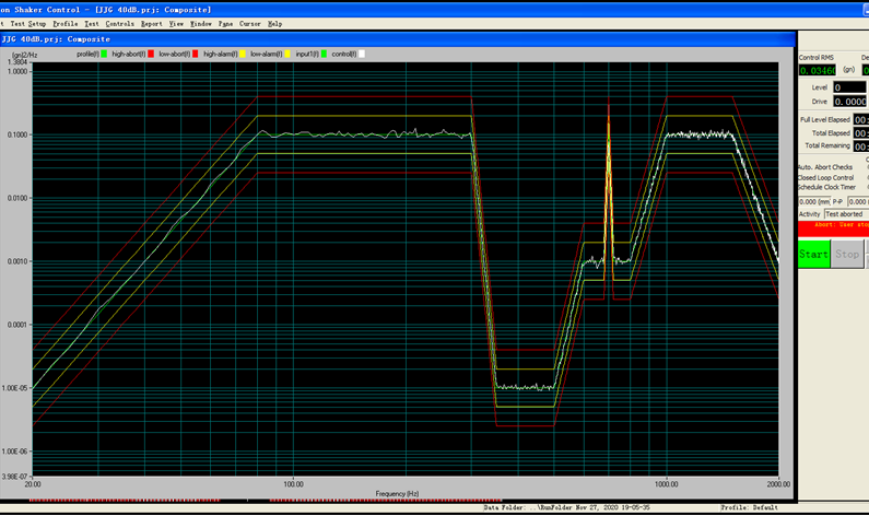This screenshot has width=869, height=516.
Task: Click the yellow low-alarm(f) legend swatch
Action: 287,54
